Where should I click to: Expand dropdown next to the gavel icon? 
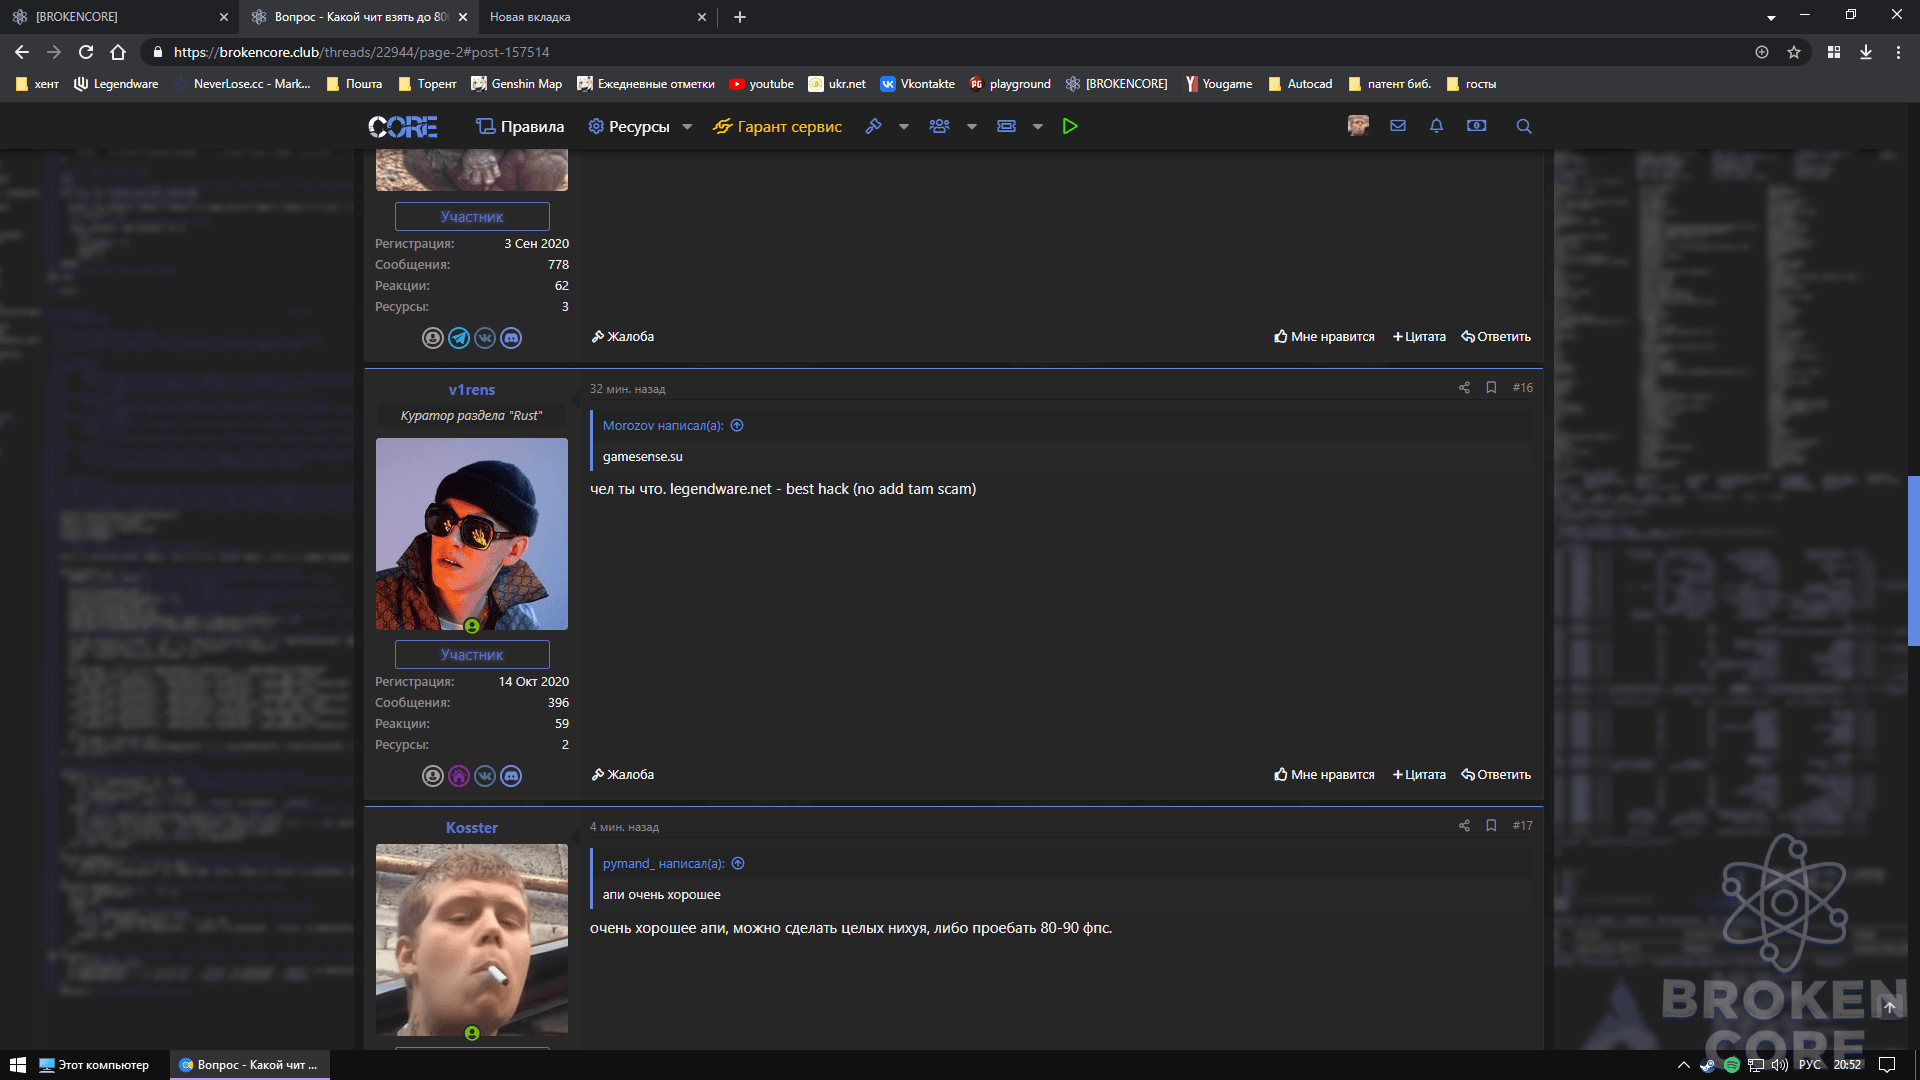click(x=904, y=127)
